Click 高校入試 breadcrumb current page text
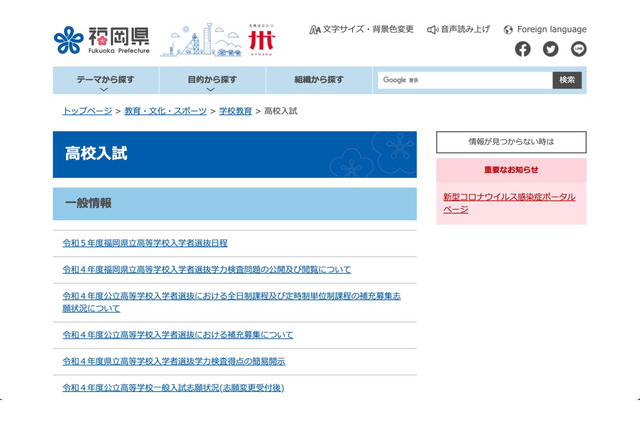 [280, 111]
